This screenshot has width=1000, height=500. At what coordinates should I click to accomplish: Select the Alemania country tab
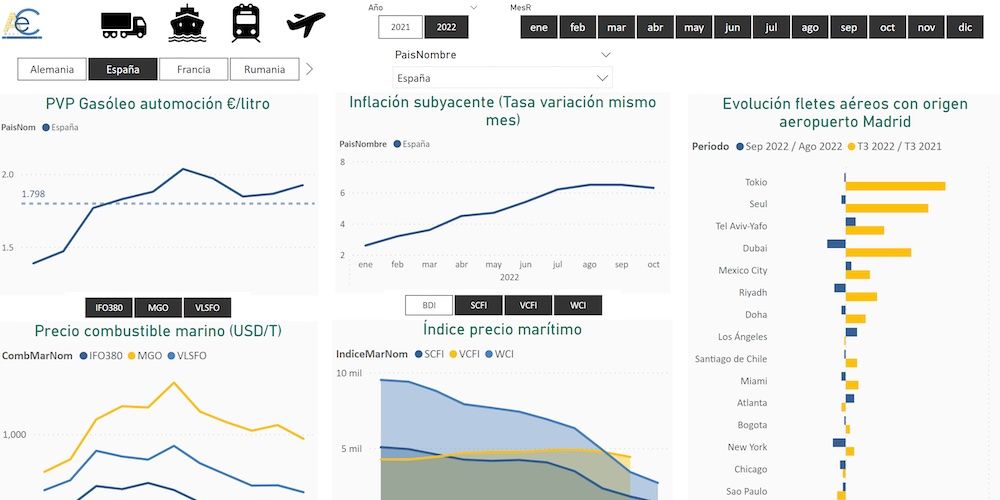tap(52, 69)
